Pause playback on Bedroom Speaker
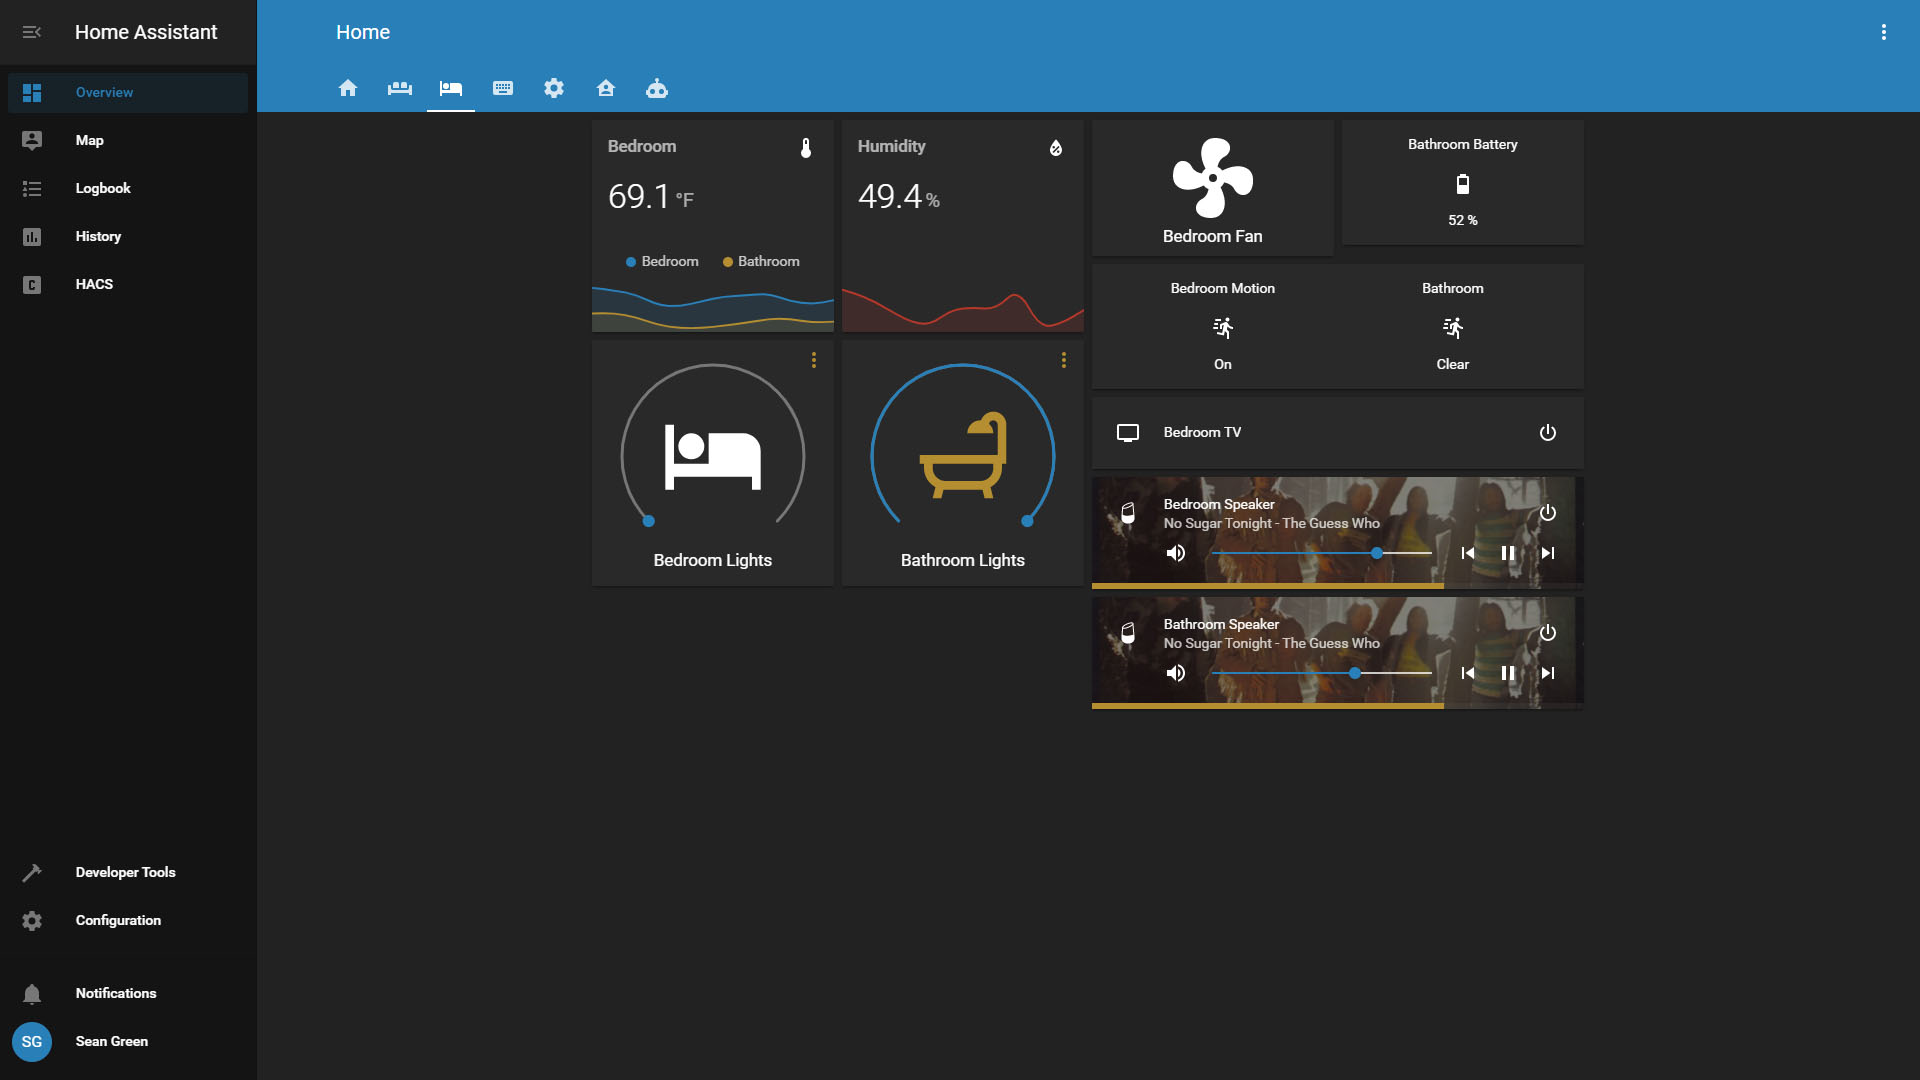The width and height of the screenshot is (1920, 1080). tap(1508, 553)
